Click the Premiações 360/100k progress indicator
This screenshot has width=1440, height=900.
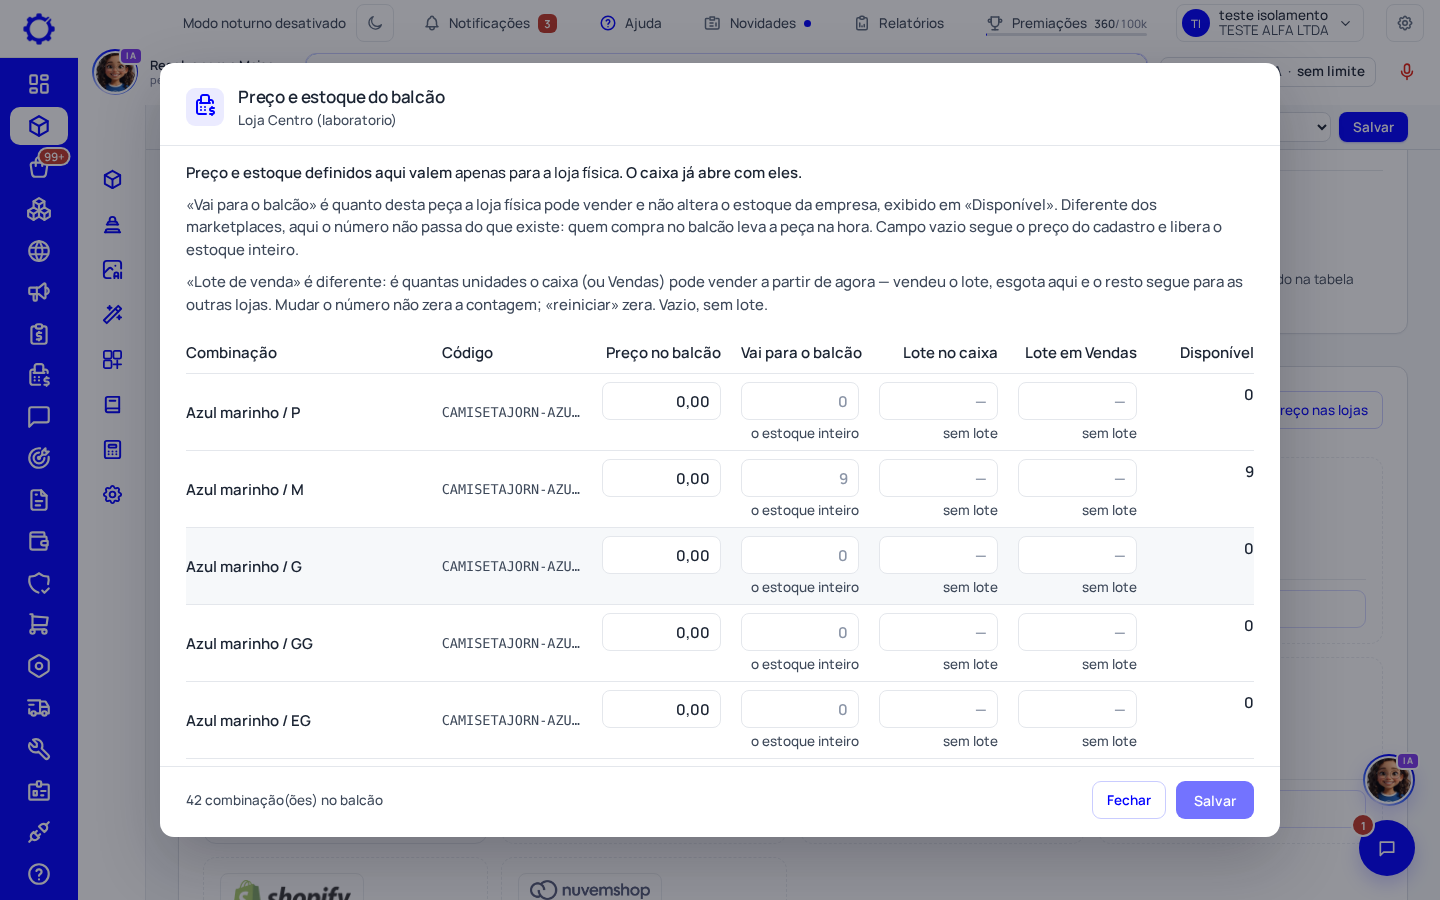click(x=1066, y=23)
